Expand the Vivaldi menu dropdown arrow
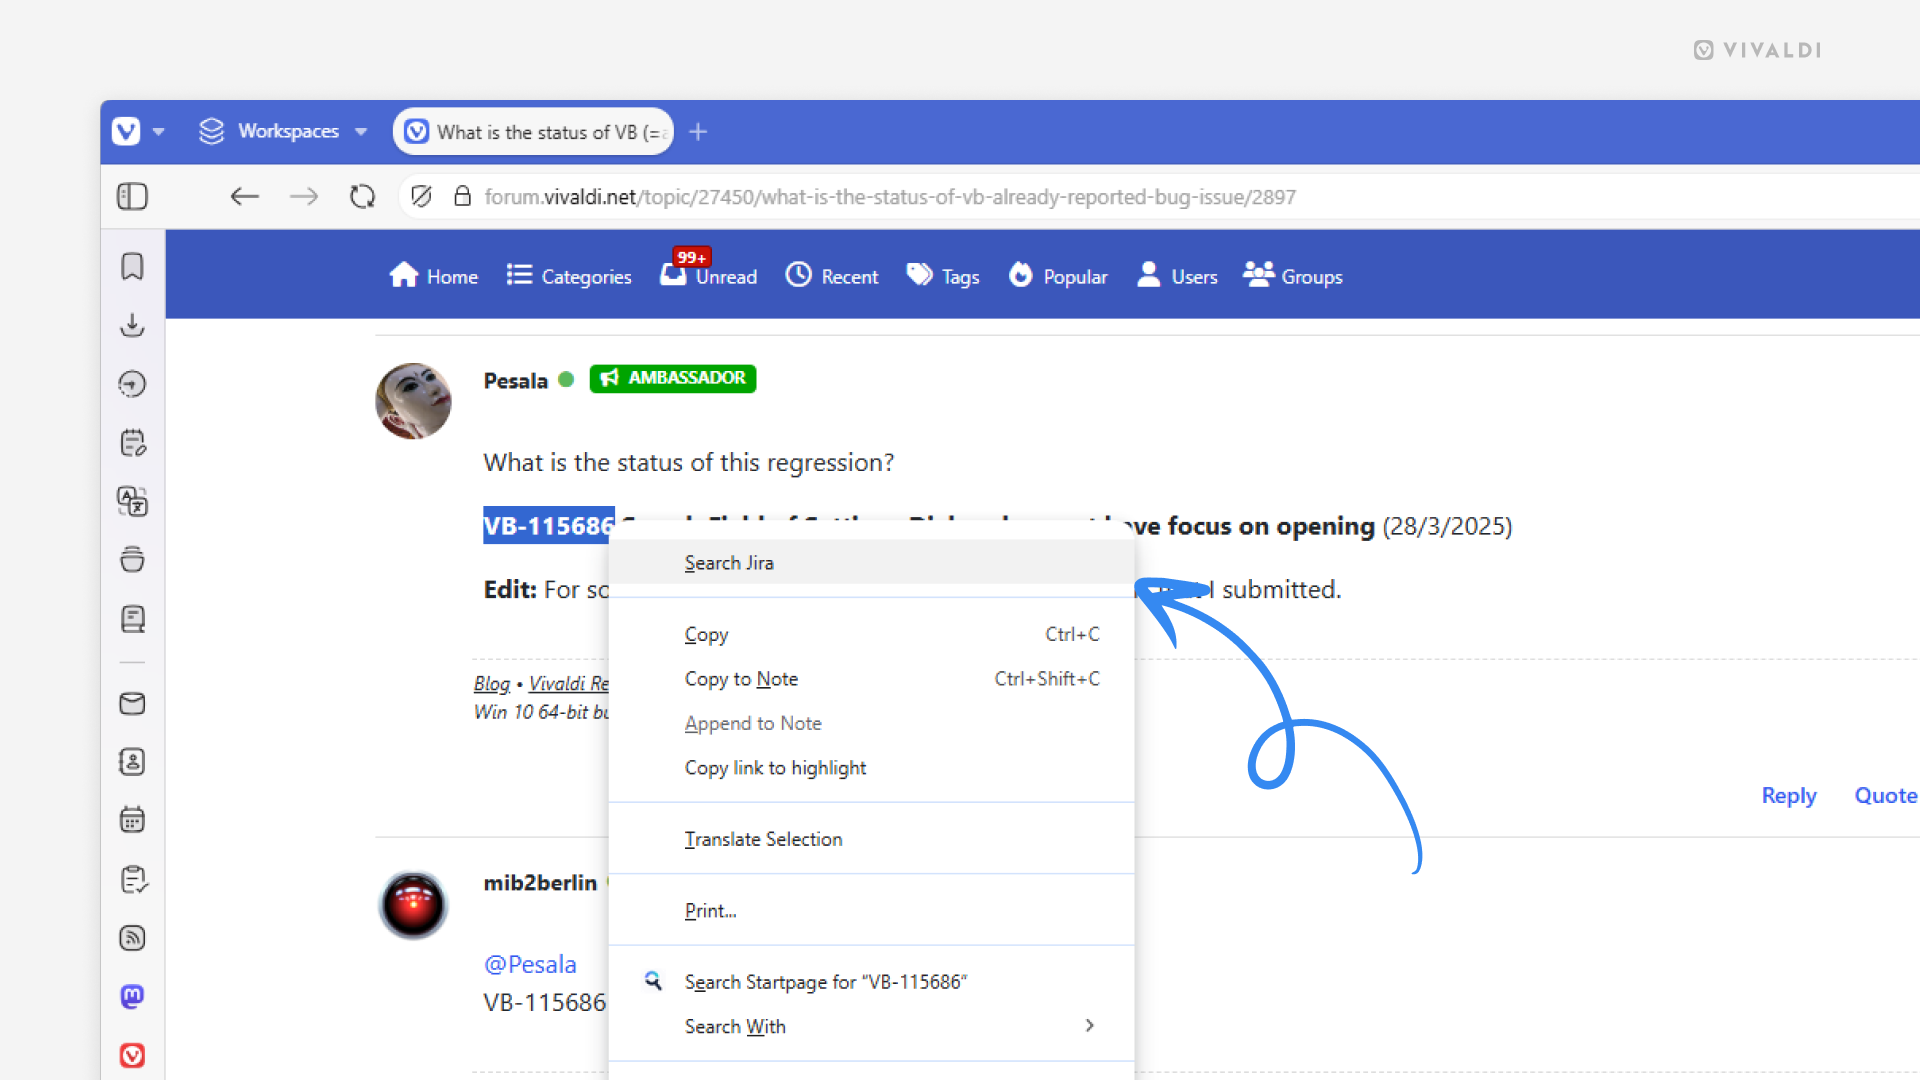This screenshot has width=1920, height=1080. coord(159,132)
